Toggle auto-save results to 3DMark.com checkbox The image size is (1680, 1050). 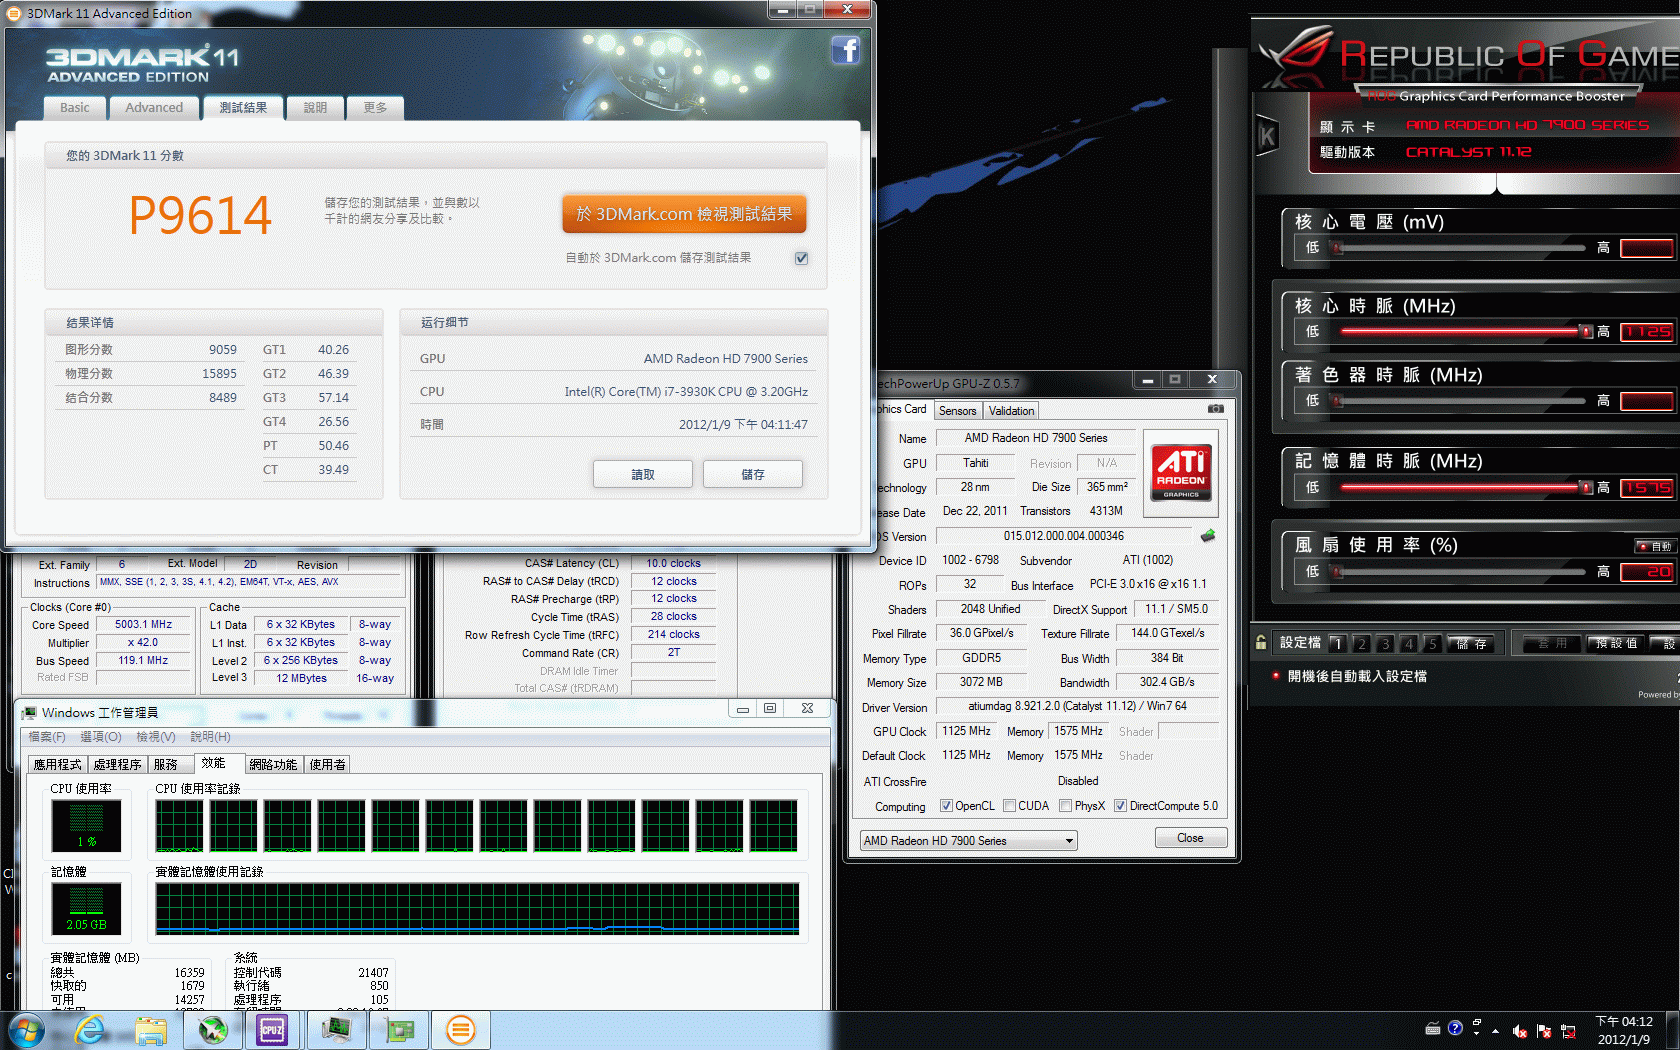(802, 258)
